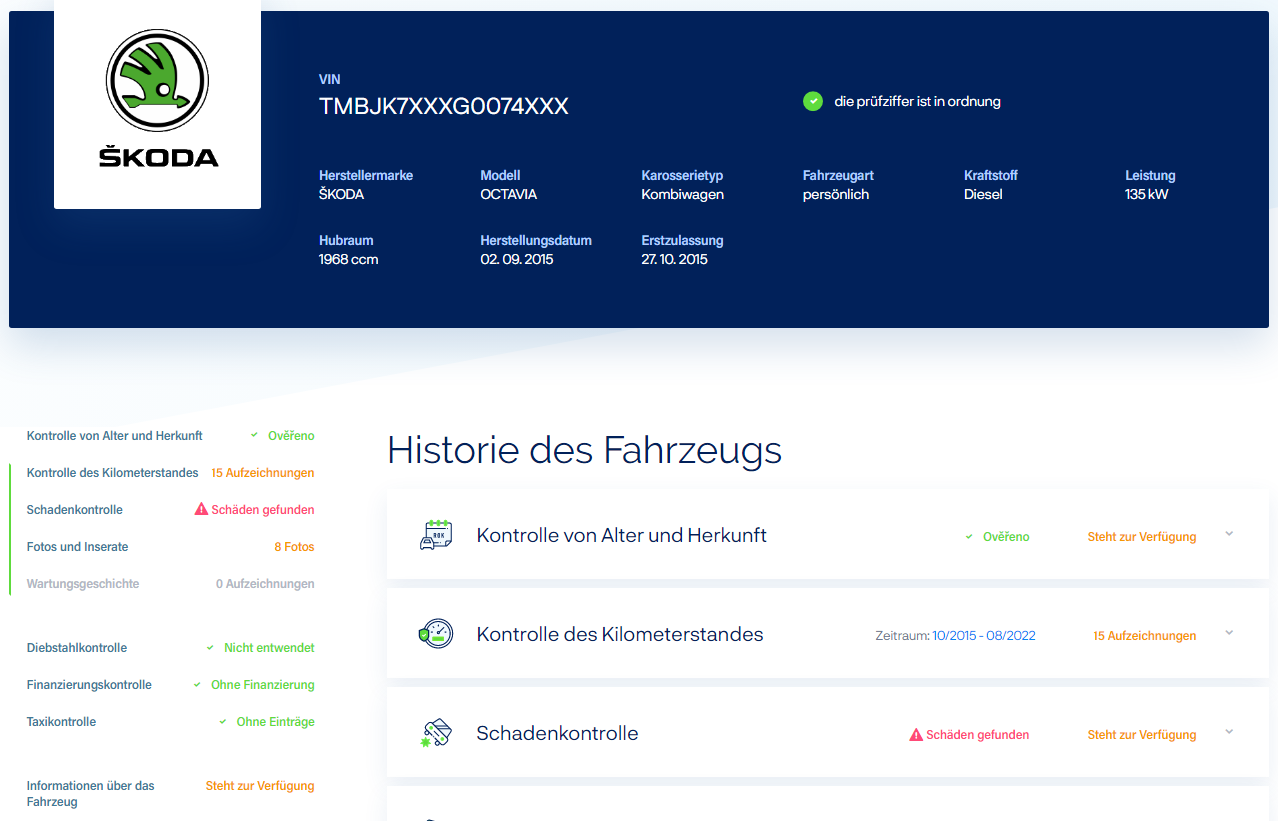The width and height of the screenshot is (1278, 821).
Task: Click the Kontrolle des Kilometerstandes card title
Action: pyautogui.click(x=620, y=634)
